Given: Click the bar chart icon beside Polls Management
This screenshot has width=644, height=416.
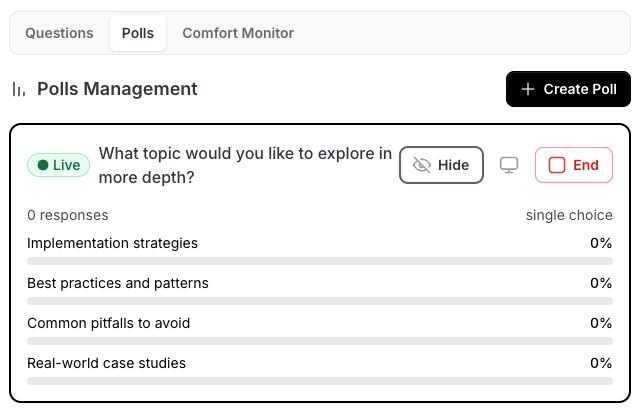Looking at the screenshot, I should (19, 89).
